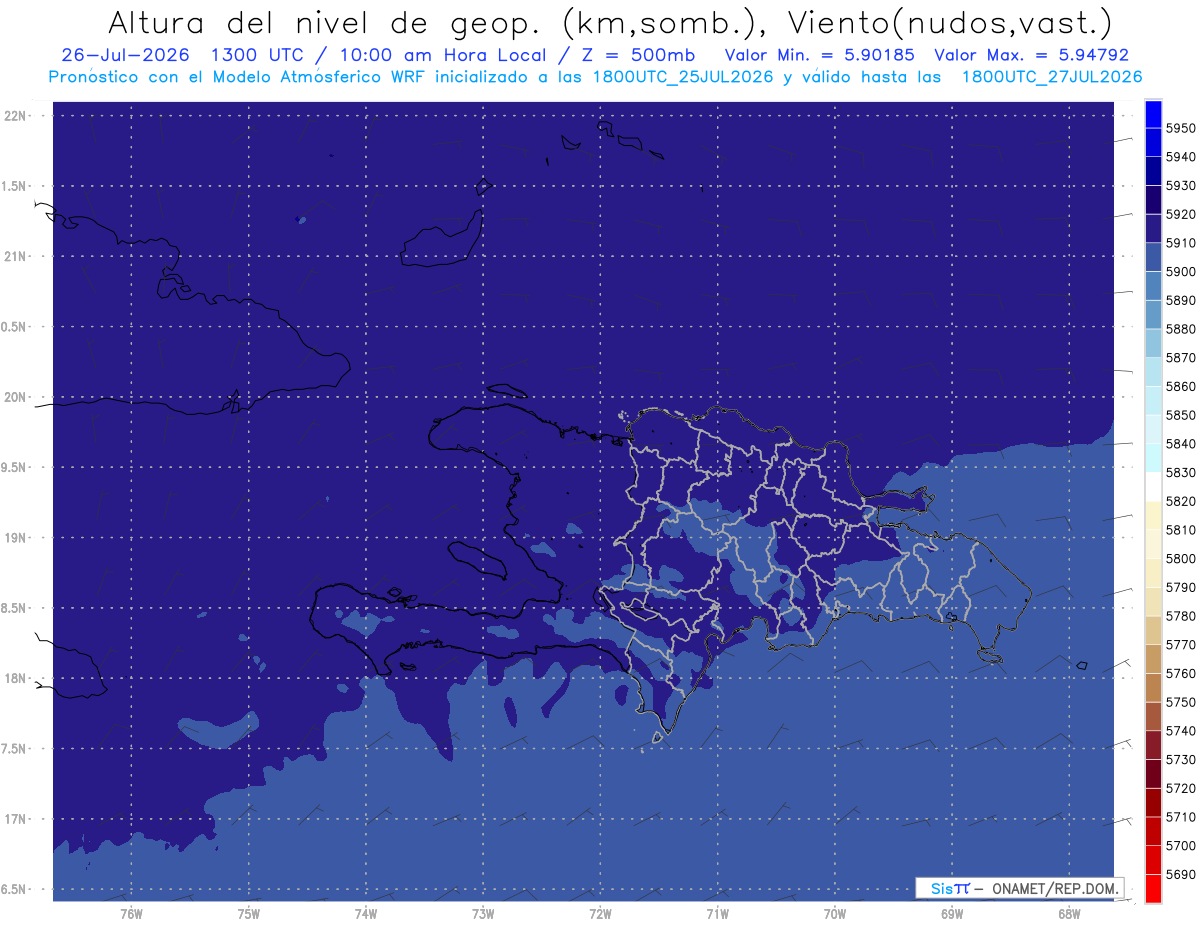Click the 5700 value on the color scale
Viewport: 1200px width, 927px height.
(x=1180, y=845)
